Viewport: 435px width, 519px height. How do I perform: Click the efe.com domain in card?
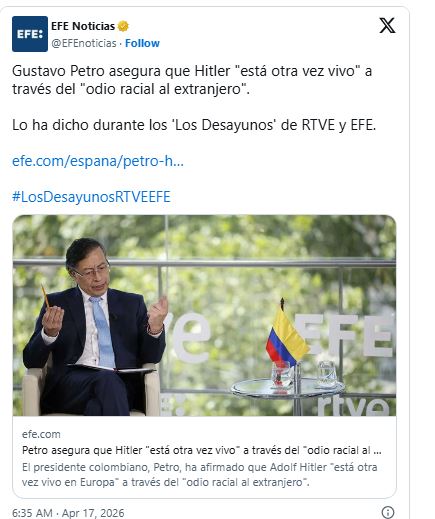pos(41,434)
